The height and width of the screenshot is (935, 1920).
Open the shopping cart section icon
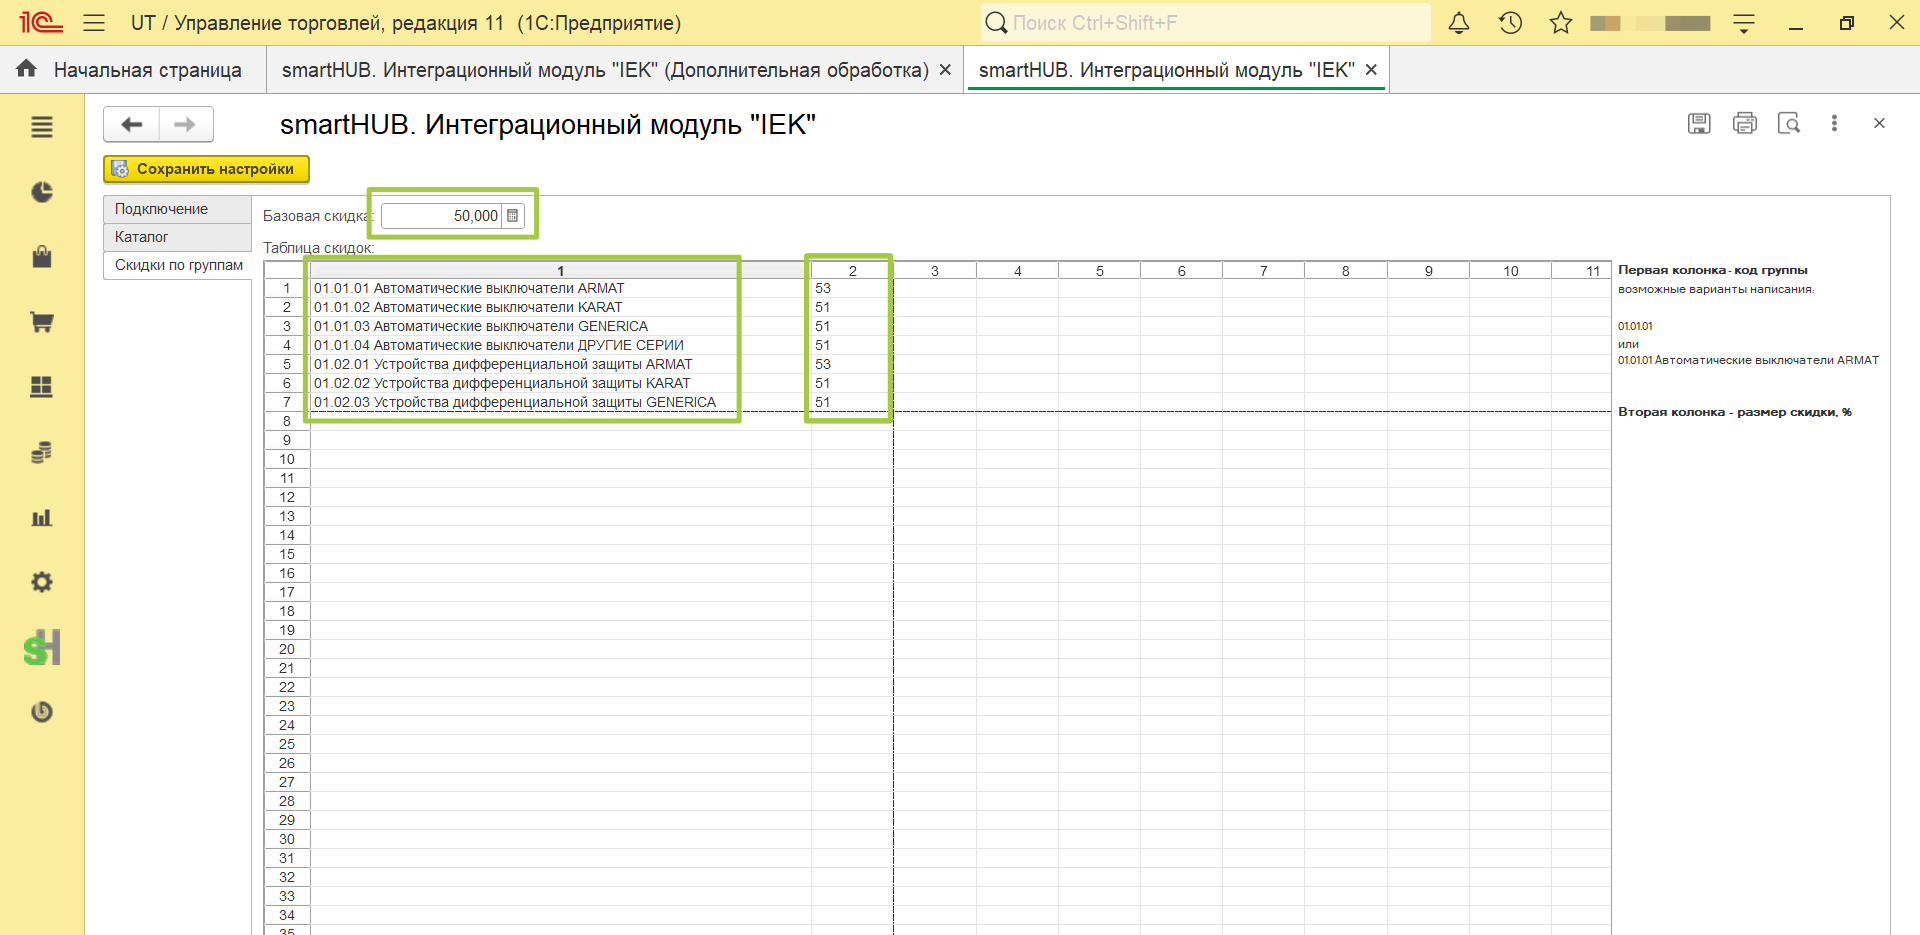[42, 322]
